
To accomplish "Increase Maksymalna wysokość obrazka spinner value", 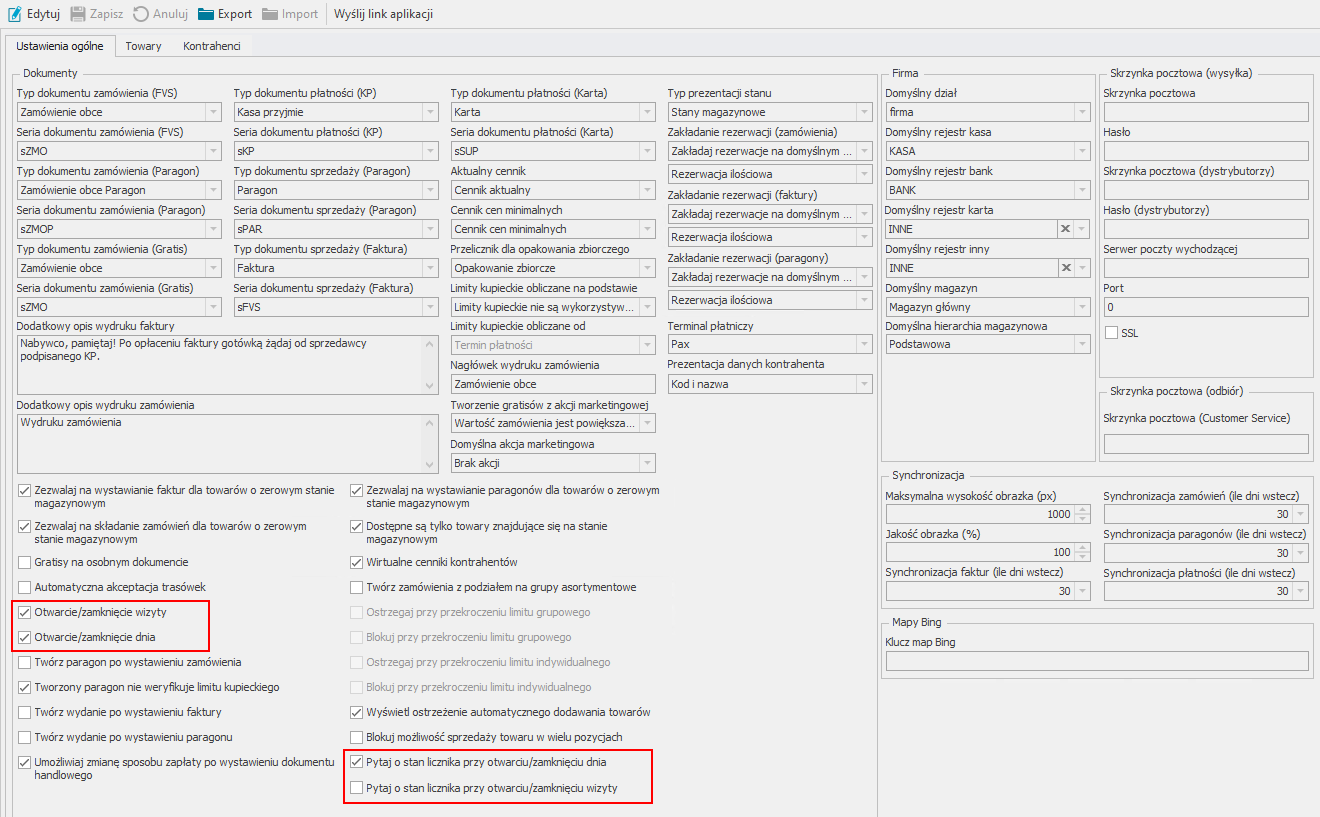I will pos(1083,509).
